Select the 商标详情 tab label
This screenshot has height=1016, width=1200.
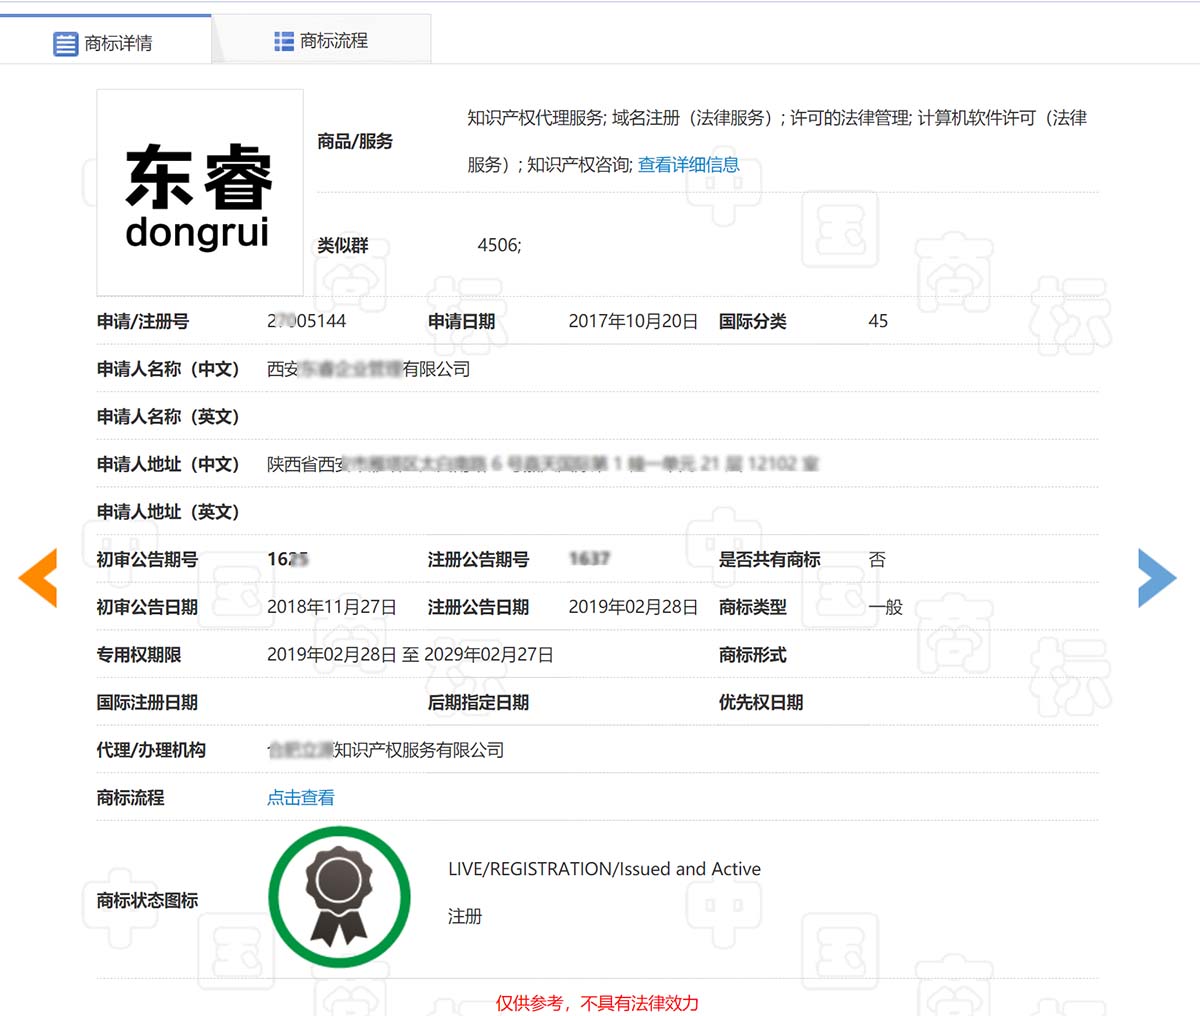pos(118,44)
